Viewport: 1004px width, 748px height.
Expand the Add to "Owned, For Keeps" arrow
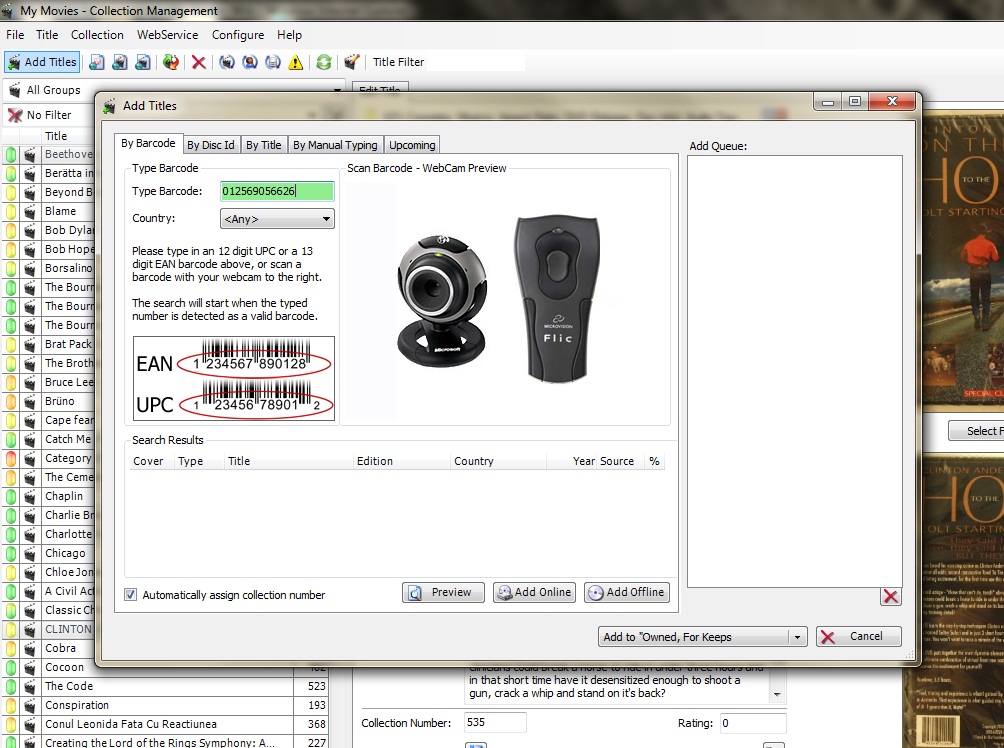797,637
